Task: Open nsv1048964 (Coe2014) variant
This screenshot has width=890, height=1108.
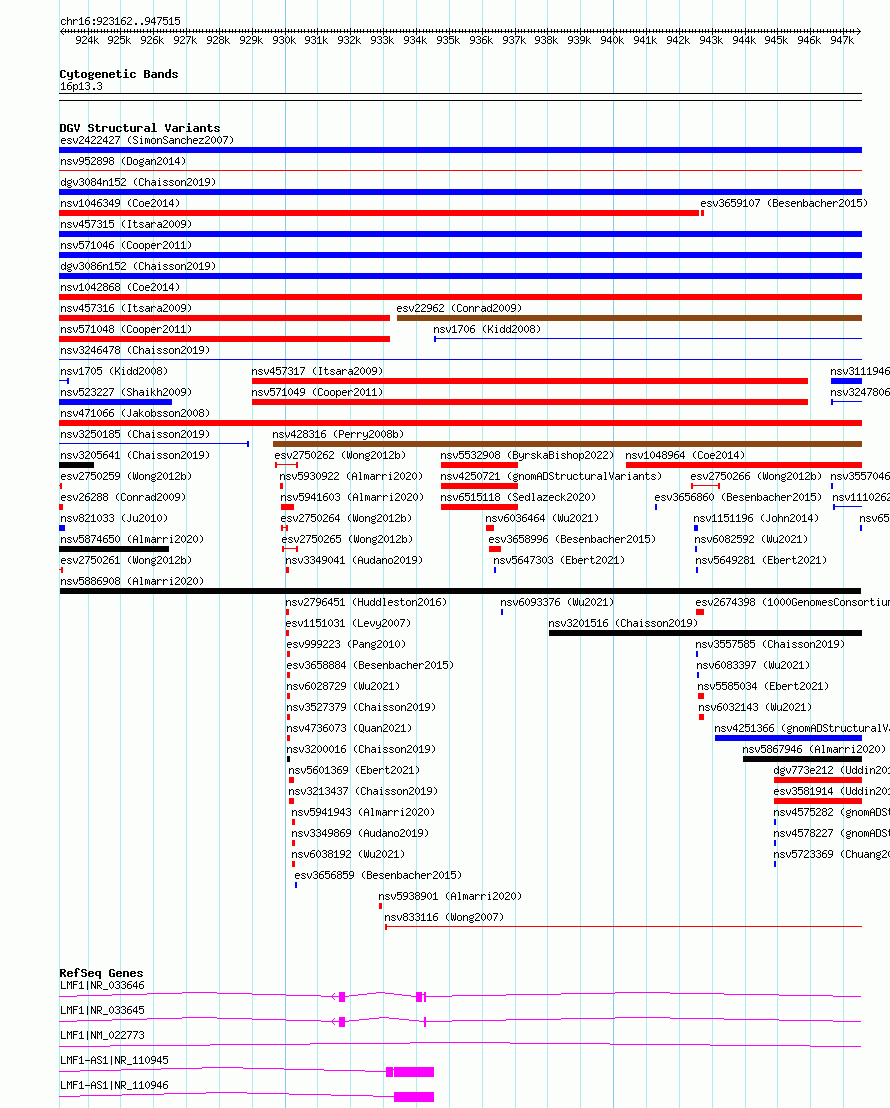Action: click(686, 455)
